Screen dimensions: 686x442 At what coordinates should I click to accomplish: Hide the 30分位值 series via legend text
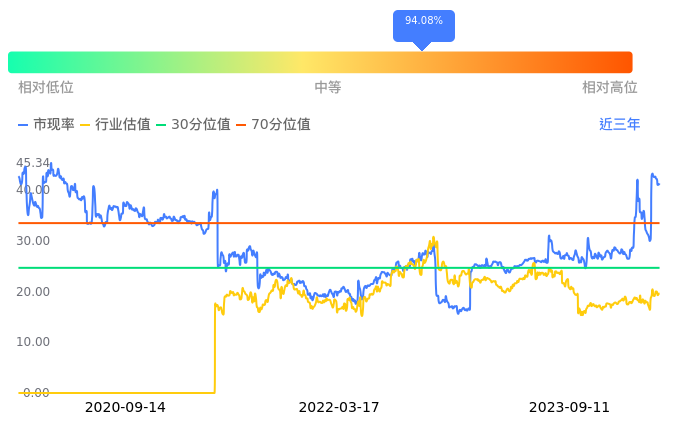point(201,125)
